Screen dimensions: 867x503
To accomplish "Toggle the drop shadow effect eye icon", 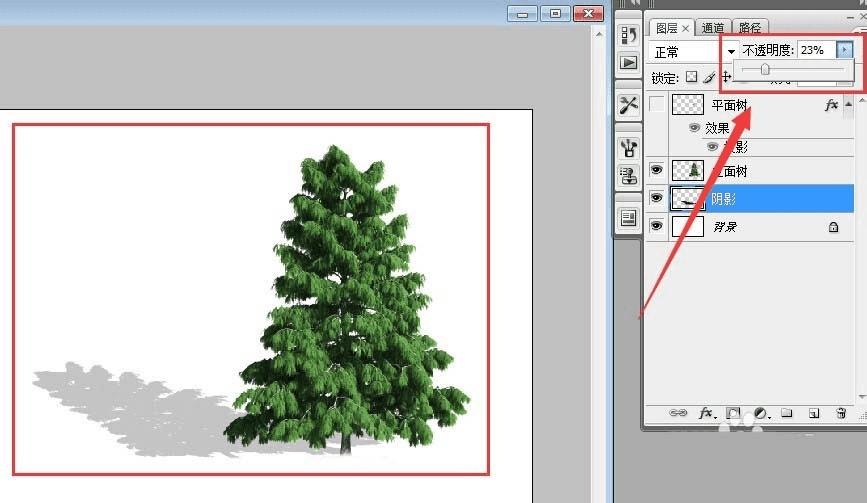I will click(x=713, y=147).
